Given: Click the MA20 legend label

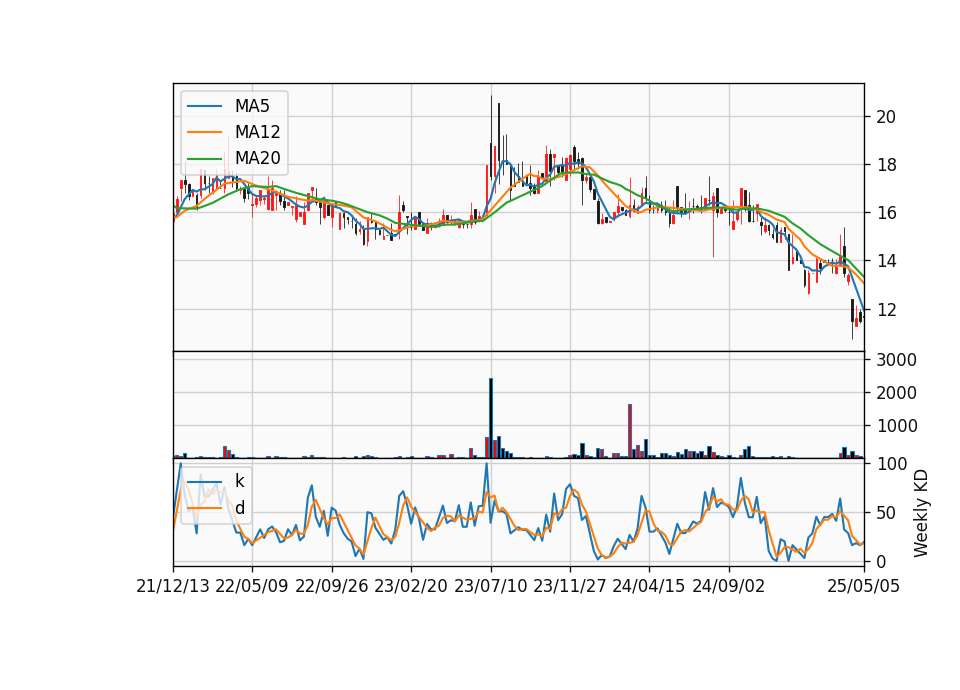Looking at the screenshot, I should click(257, 158).
